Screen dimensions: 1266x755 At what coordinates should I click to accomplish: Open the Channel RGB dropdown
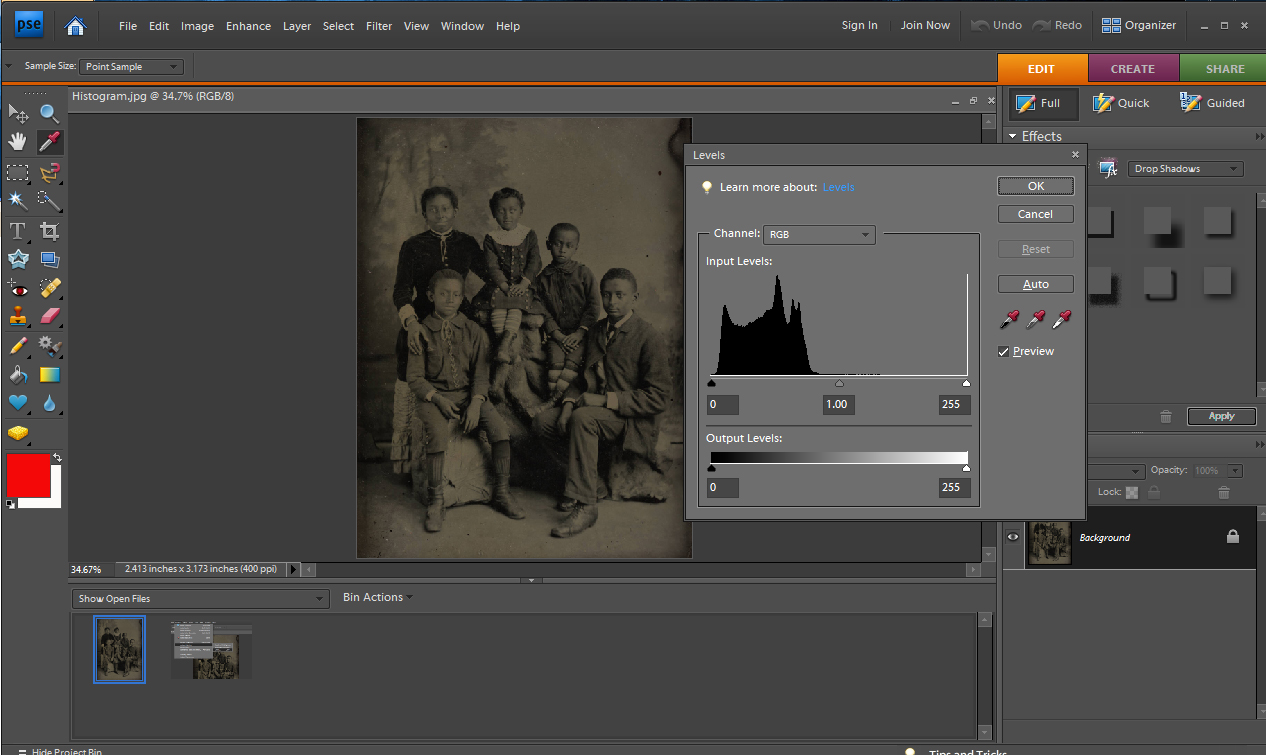click(819, 235)
